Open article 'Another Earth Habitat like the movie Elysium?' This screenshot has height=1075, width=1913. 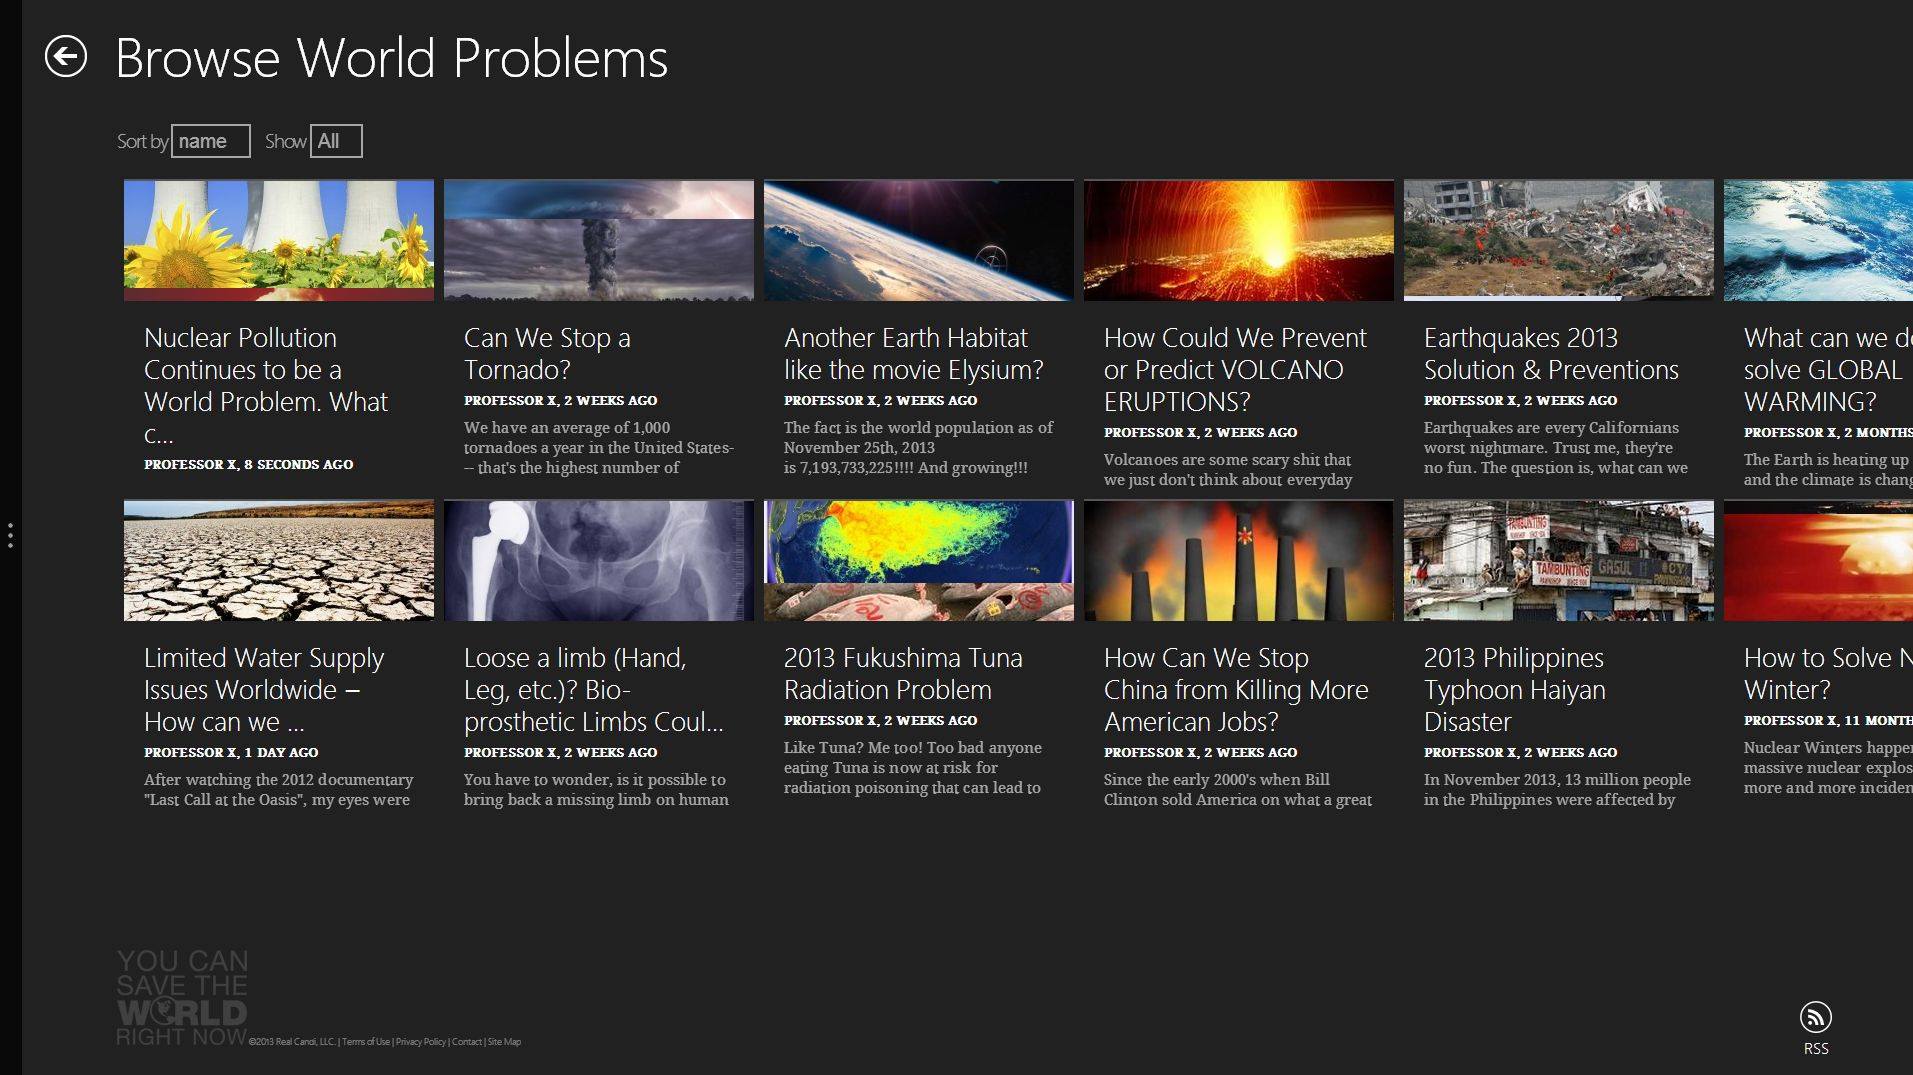coord(913,354)
